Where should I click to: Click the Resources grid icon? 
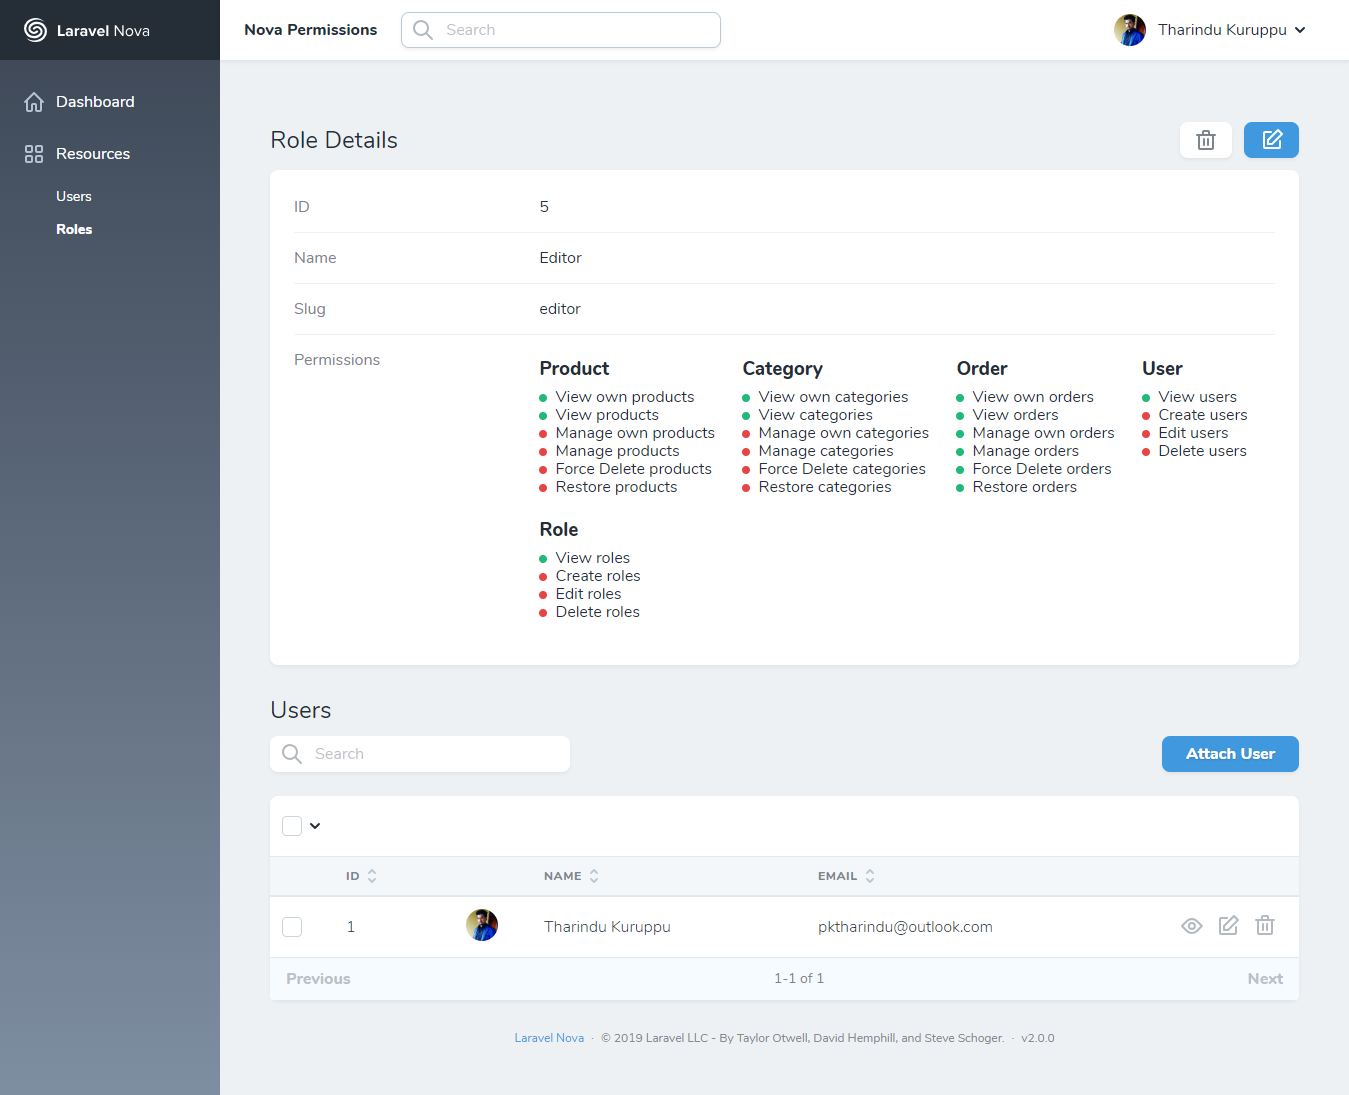pos(34,154)
